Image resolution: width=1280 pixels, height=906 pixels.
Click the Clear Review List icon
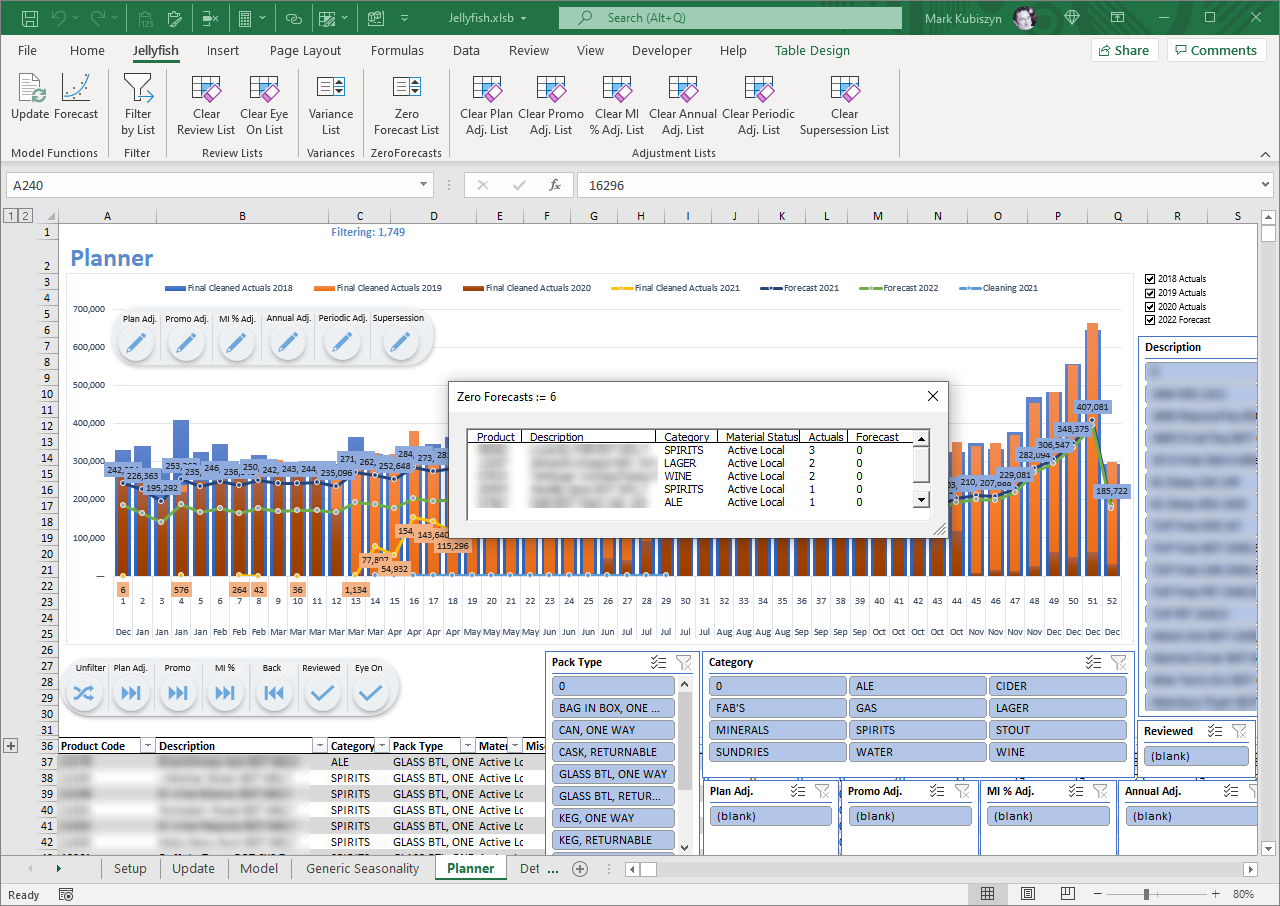point(206,102)
